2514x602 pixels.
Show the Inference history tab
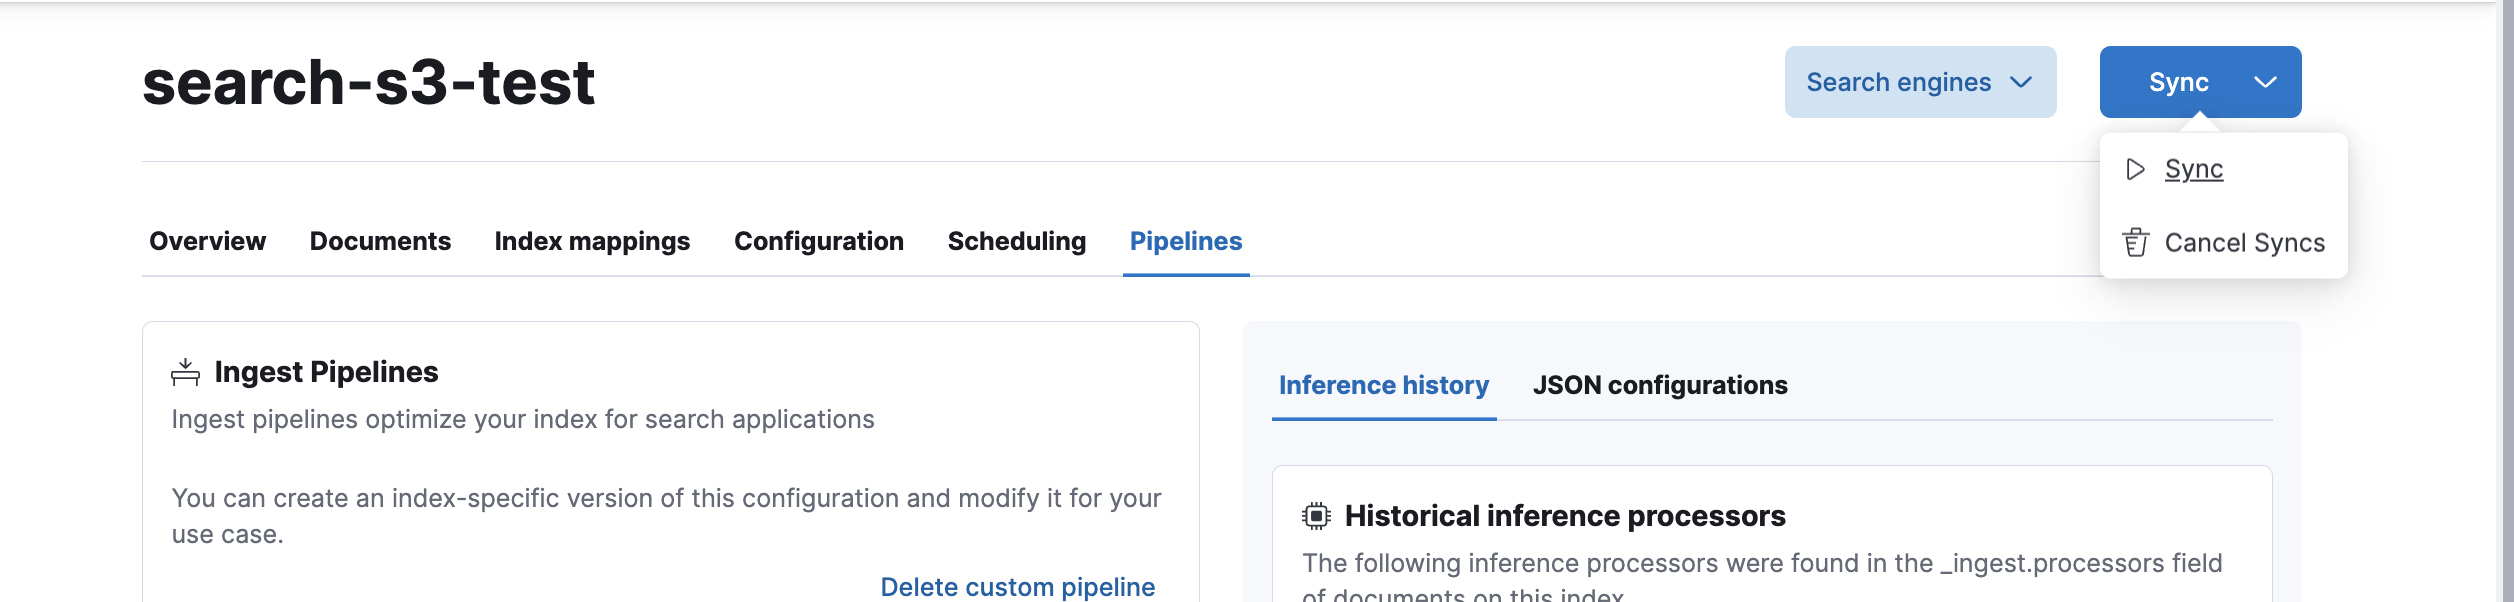pos(1383,385)
